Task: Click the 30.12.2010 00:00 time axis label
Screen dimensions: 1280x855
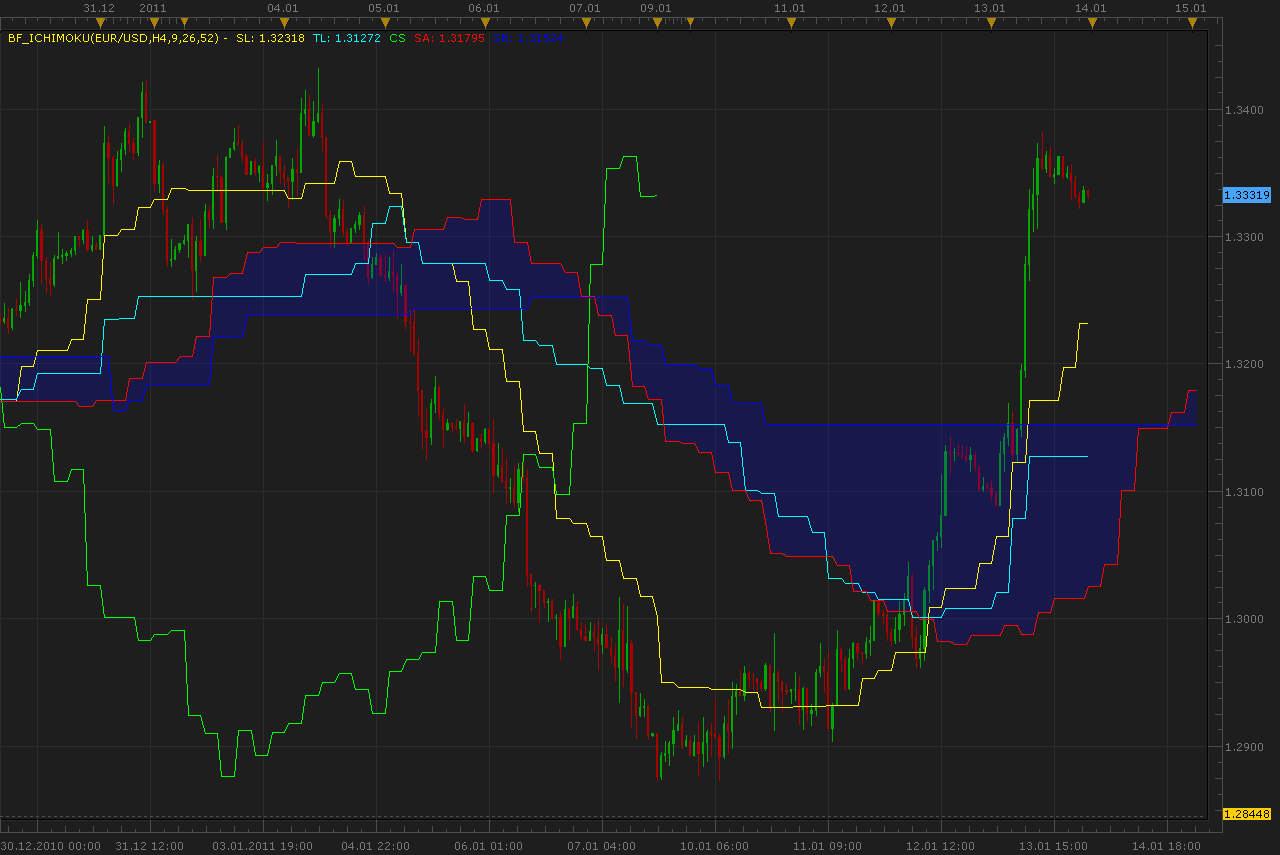Action: [50, 845]
